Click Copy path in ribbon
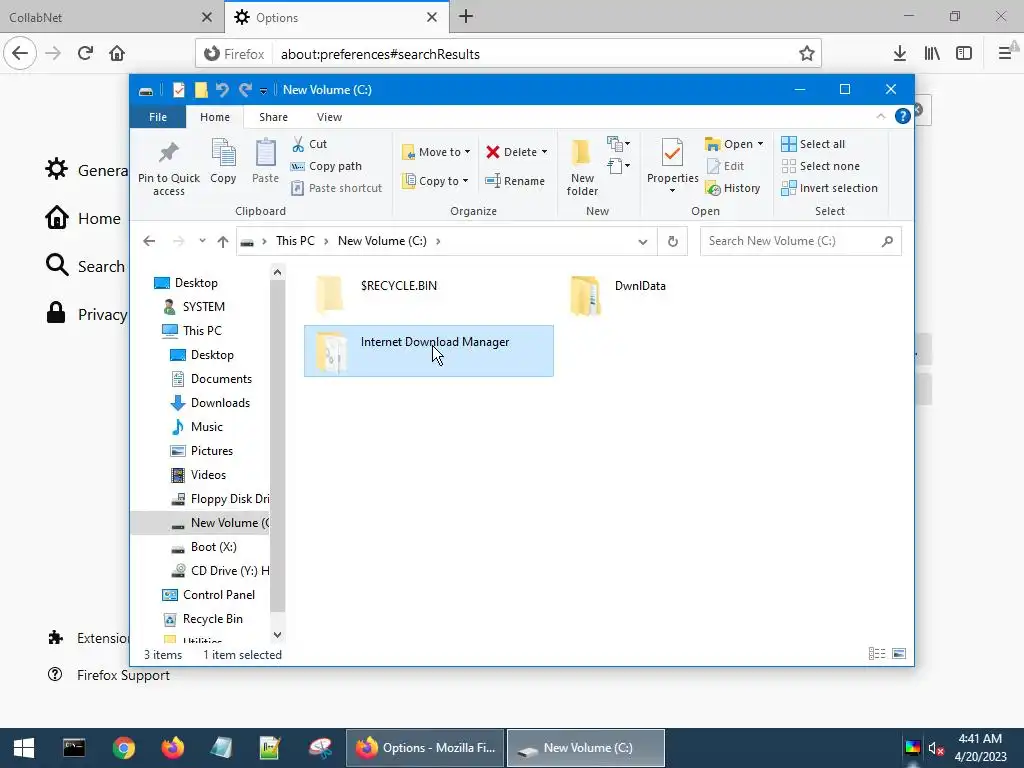The height and width of the screenshot is (768, 1024). click(326, 166)
